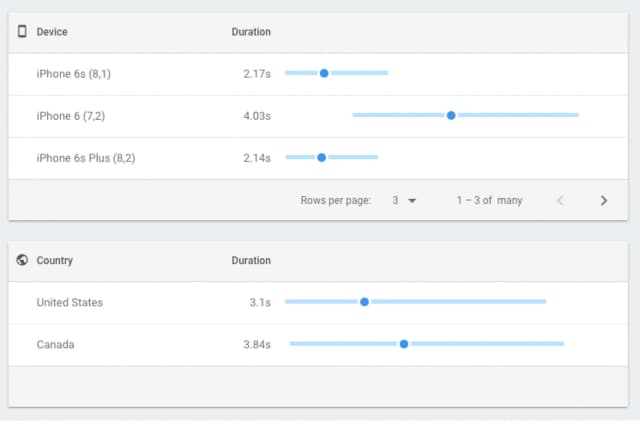Click the median dot for iPhone 6s Plus
The width and height of the screenshot is (640, 425).
(322, 157)
